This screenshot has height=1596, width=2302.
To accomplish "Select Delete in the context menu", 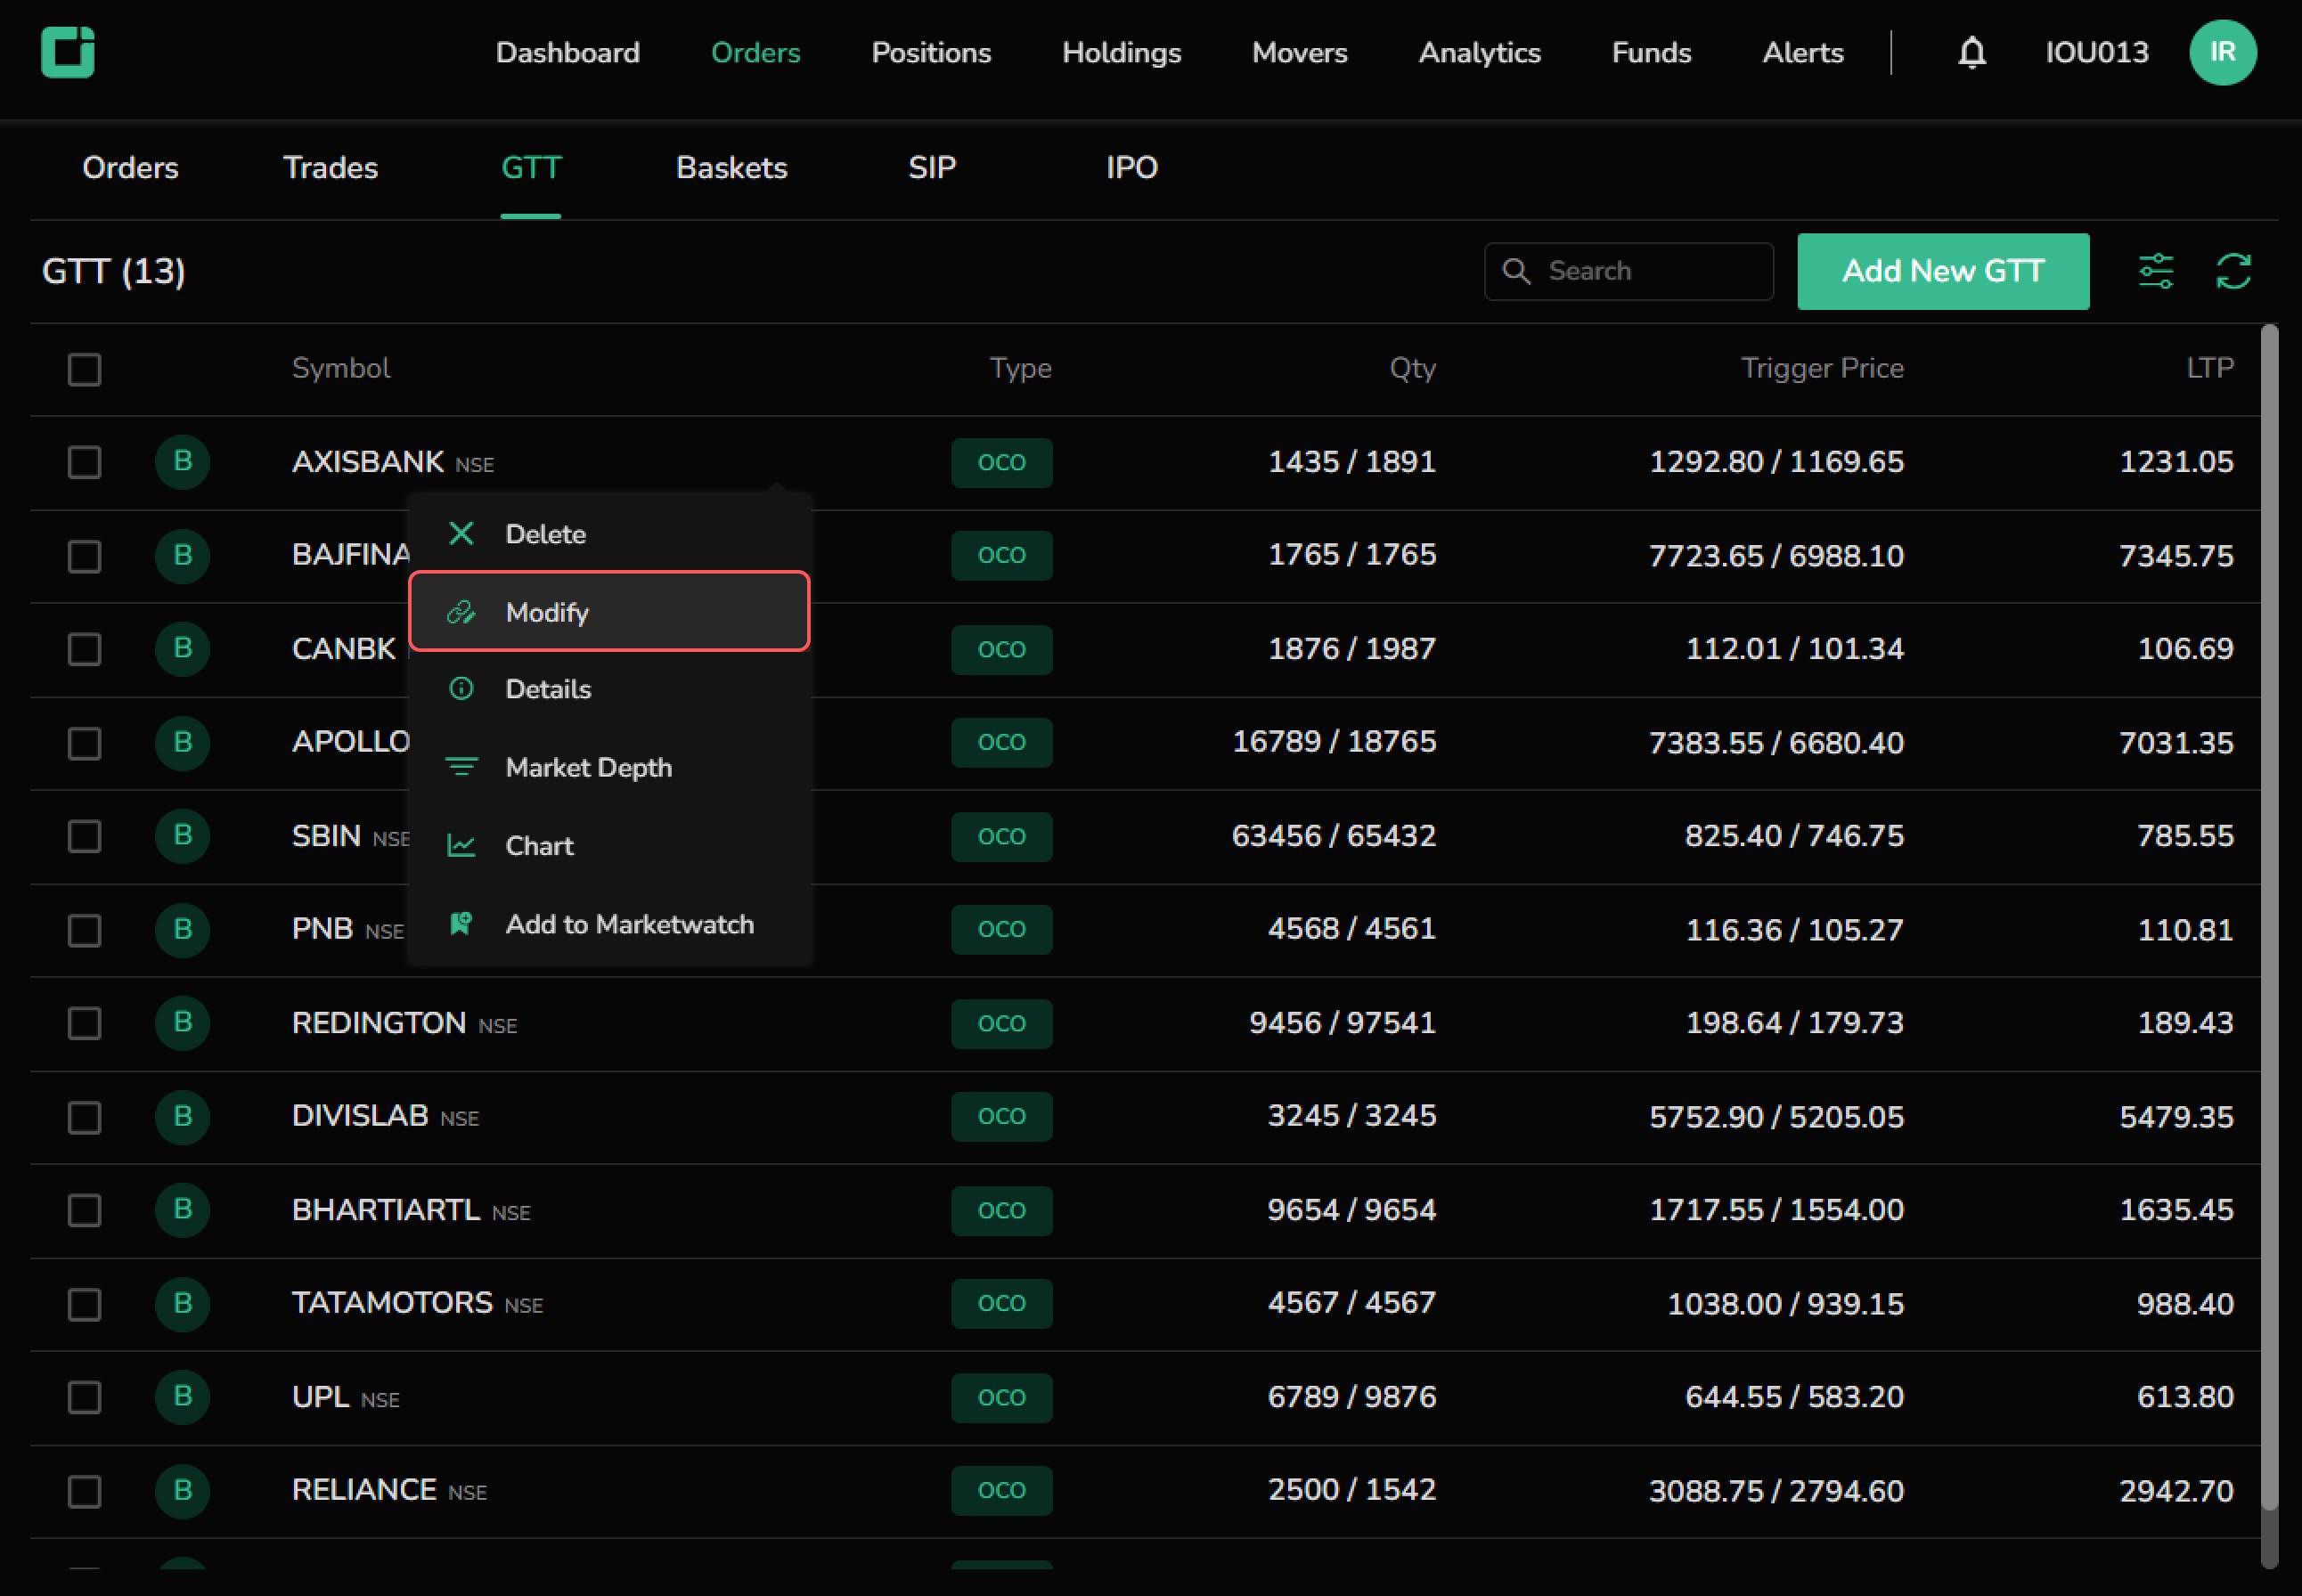I will click(x=609, y=533).
